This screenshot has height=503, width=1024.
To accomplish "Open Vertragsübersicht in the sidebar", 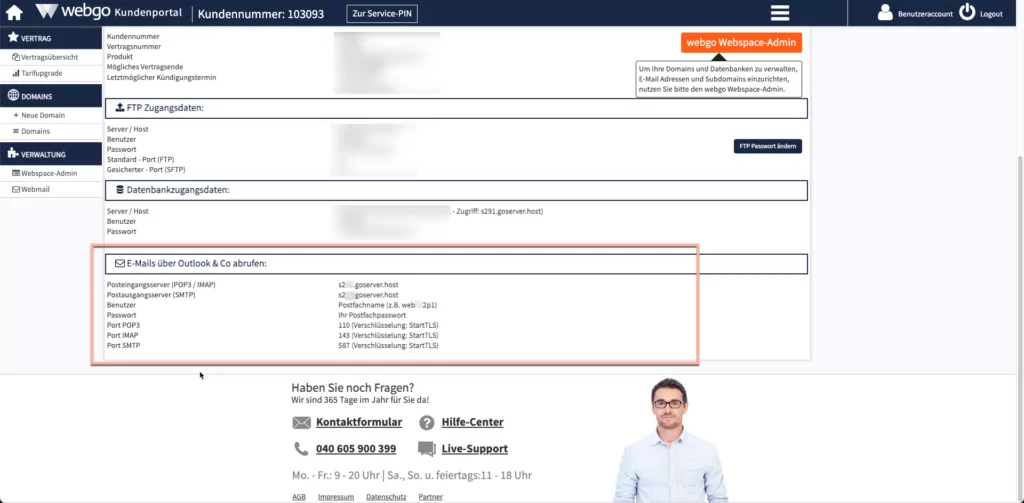I will [51, 57].
